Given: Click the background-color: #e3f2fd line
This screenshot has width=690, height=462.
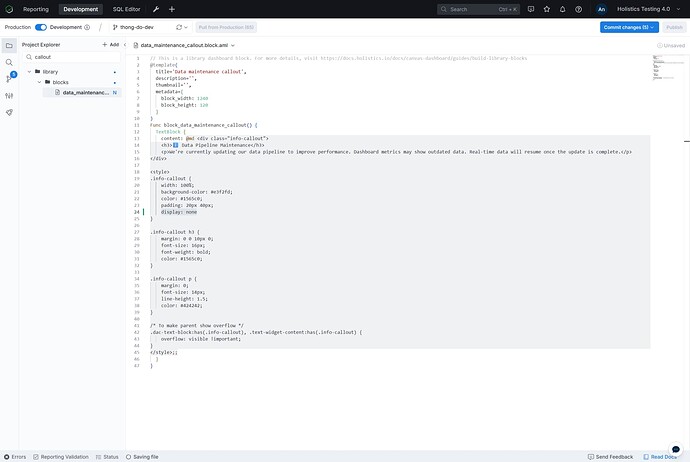Looking at the screenshot, I should tap(196, 192).
